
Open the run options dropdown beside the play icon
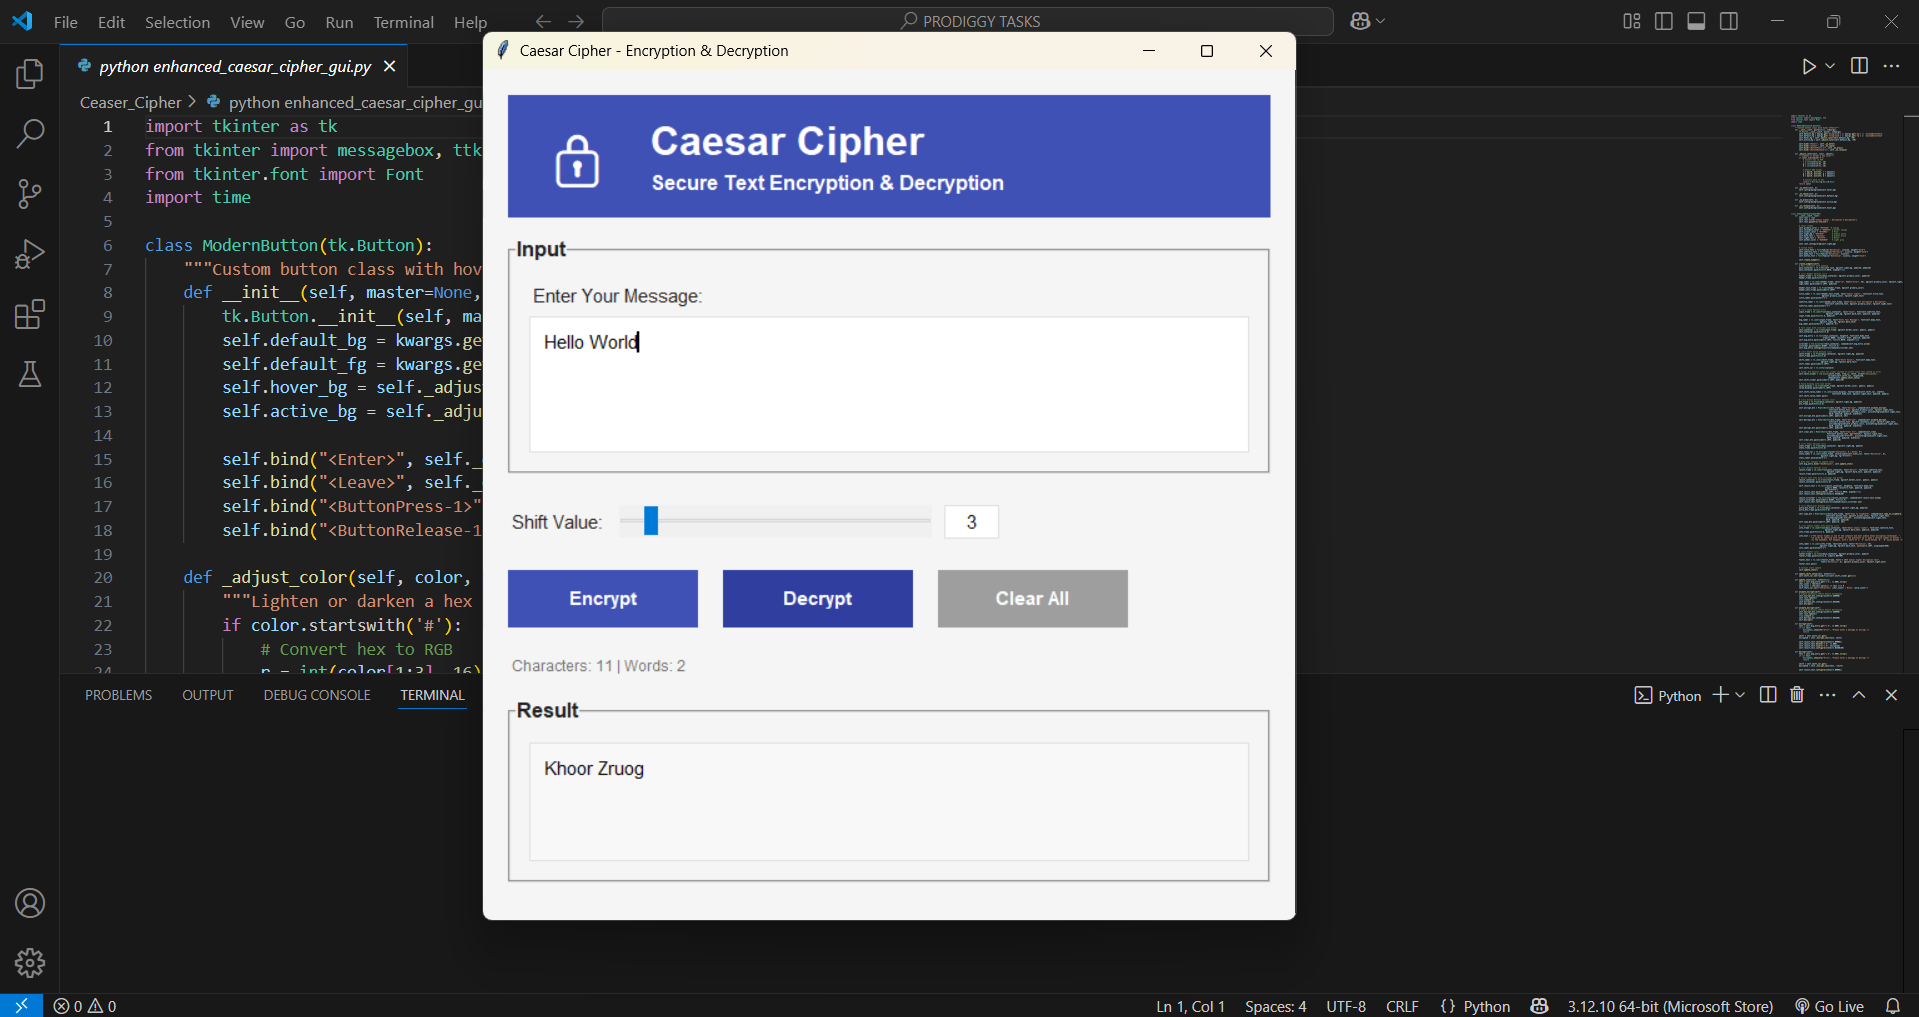pyautogui.click(x=1830, y=66)
